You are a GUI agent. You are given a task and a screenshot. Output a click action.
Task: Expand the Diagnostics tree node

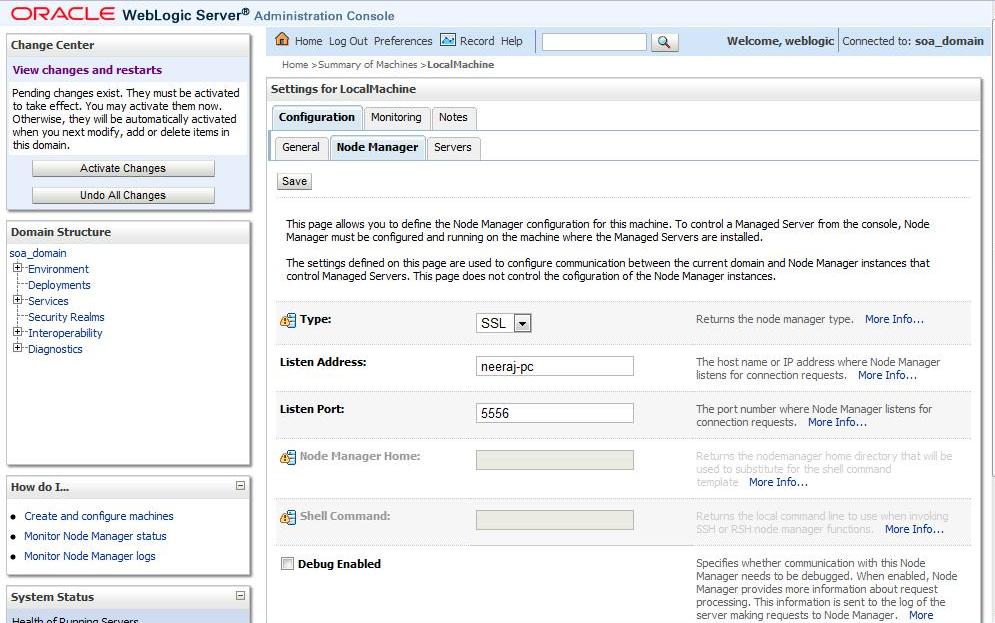[18, 348]
